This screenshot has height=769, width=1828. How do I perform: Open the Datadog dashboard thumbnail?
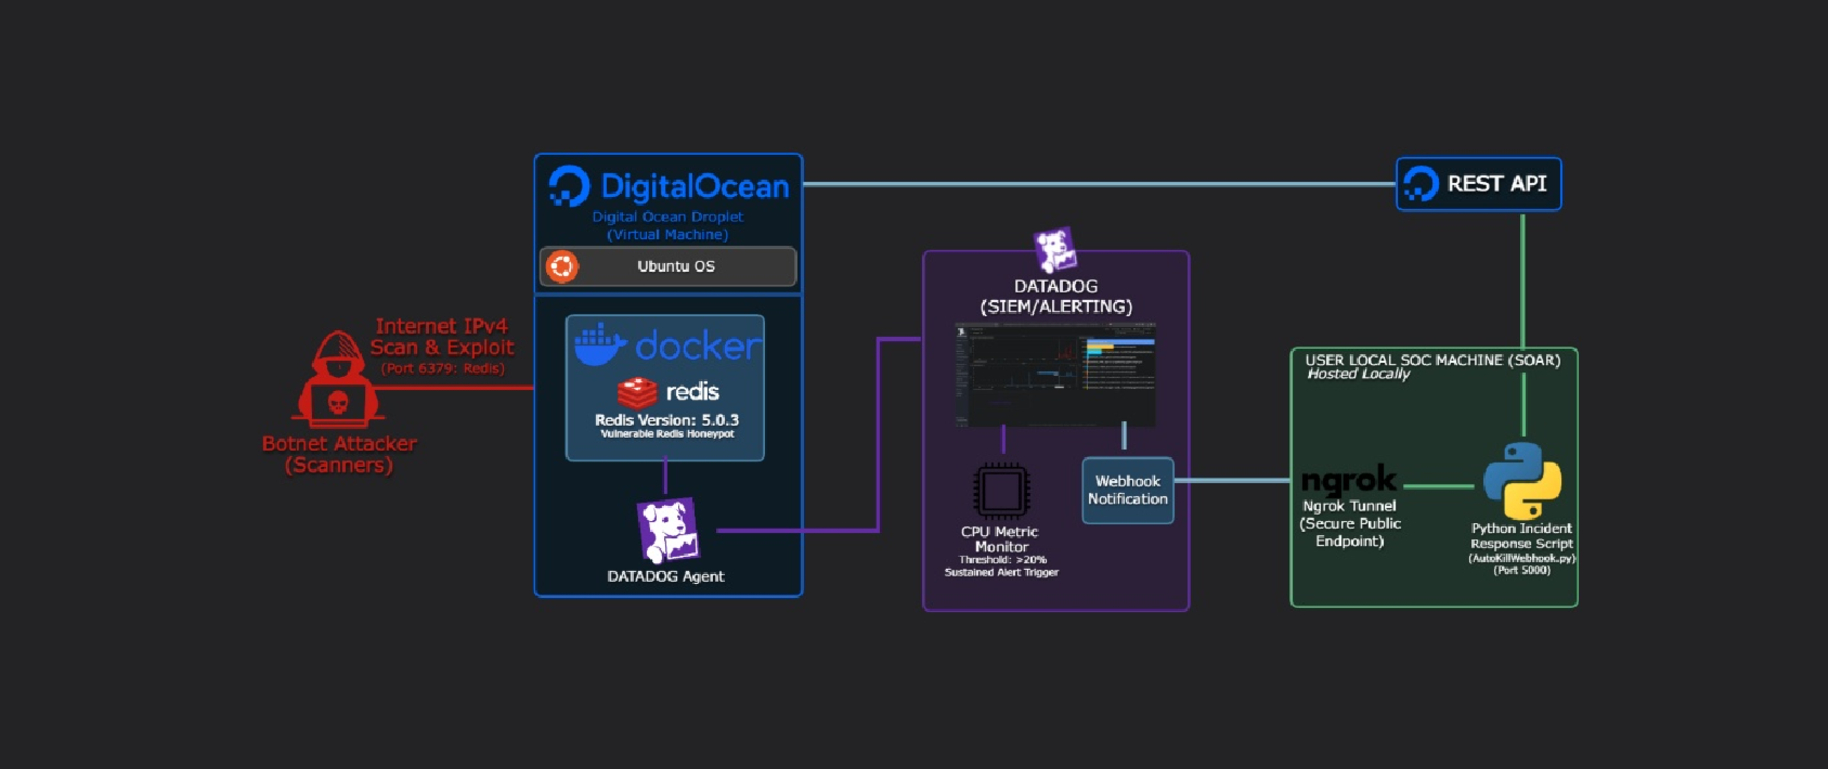pos(1055,375)
